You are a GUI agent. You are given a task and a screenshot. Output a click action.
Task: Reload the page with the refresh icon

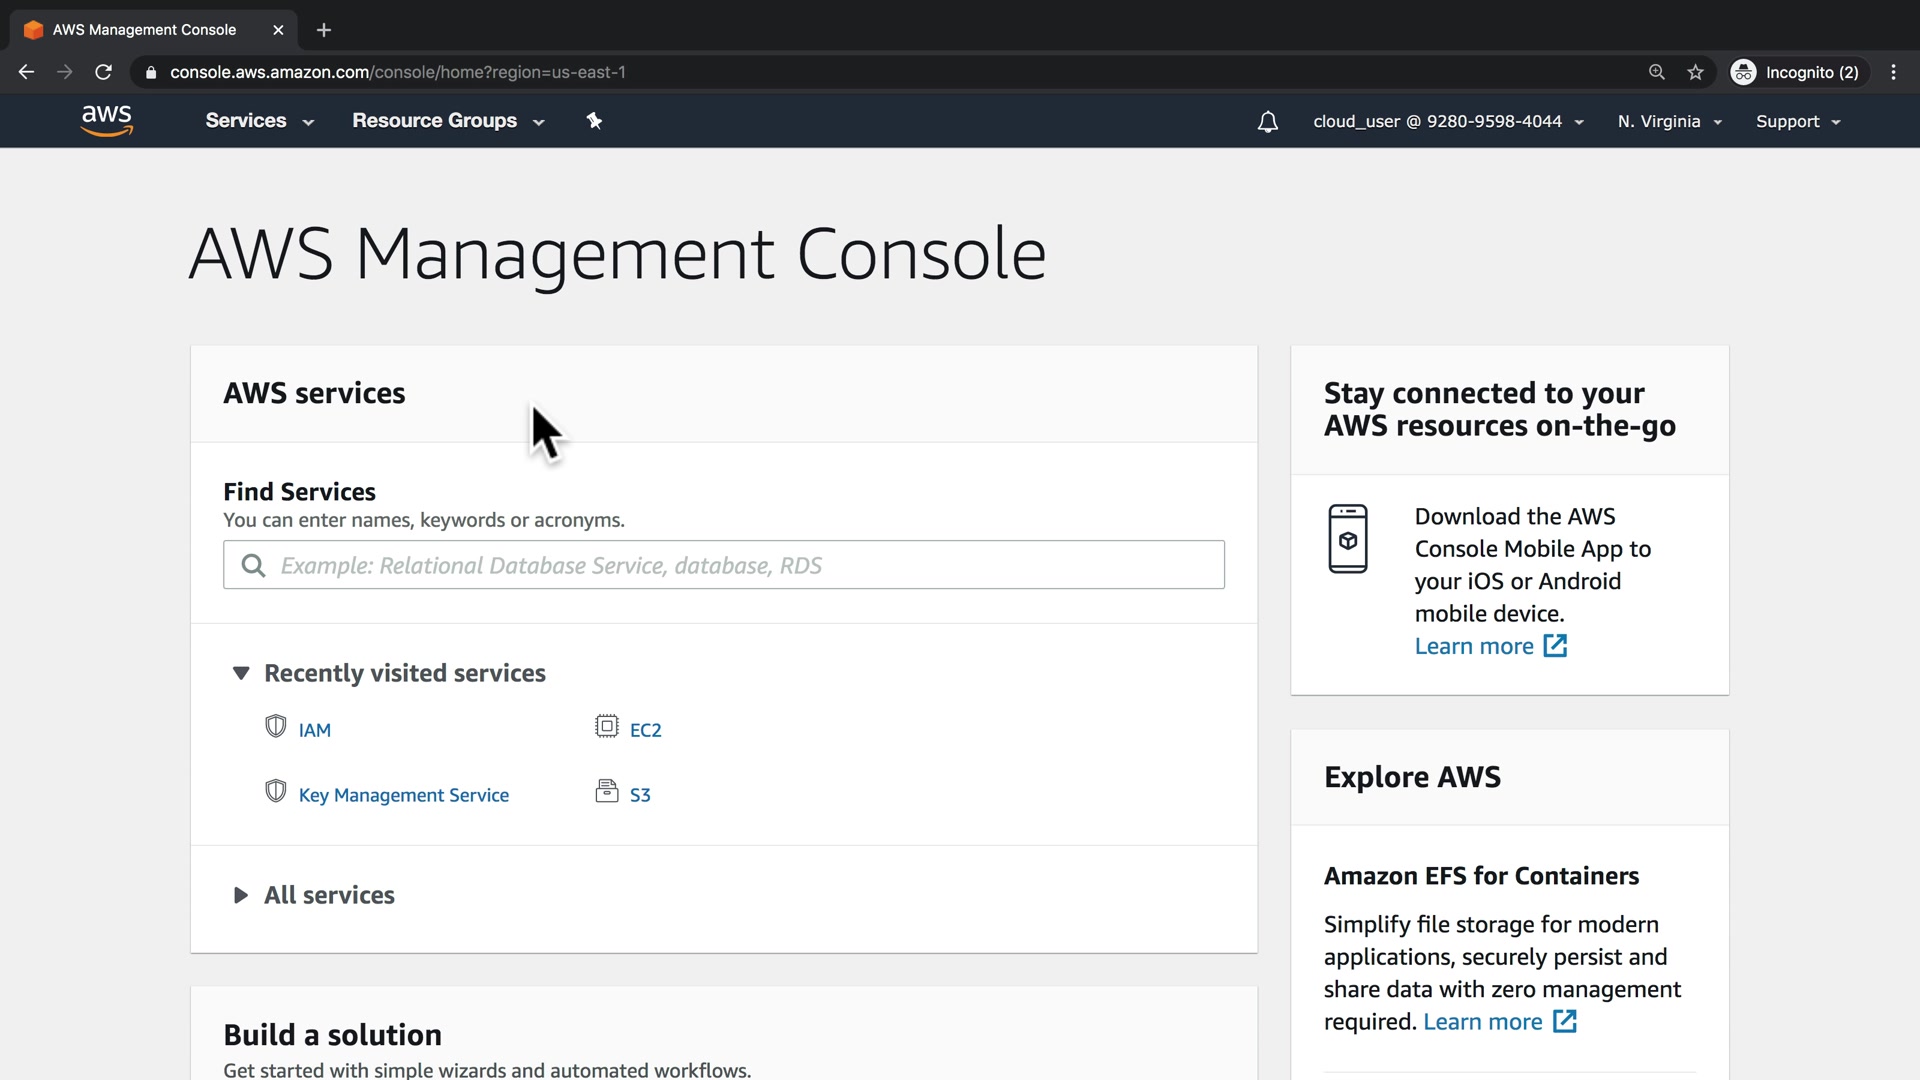click(x=103, y=72)
